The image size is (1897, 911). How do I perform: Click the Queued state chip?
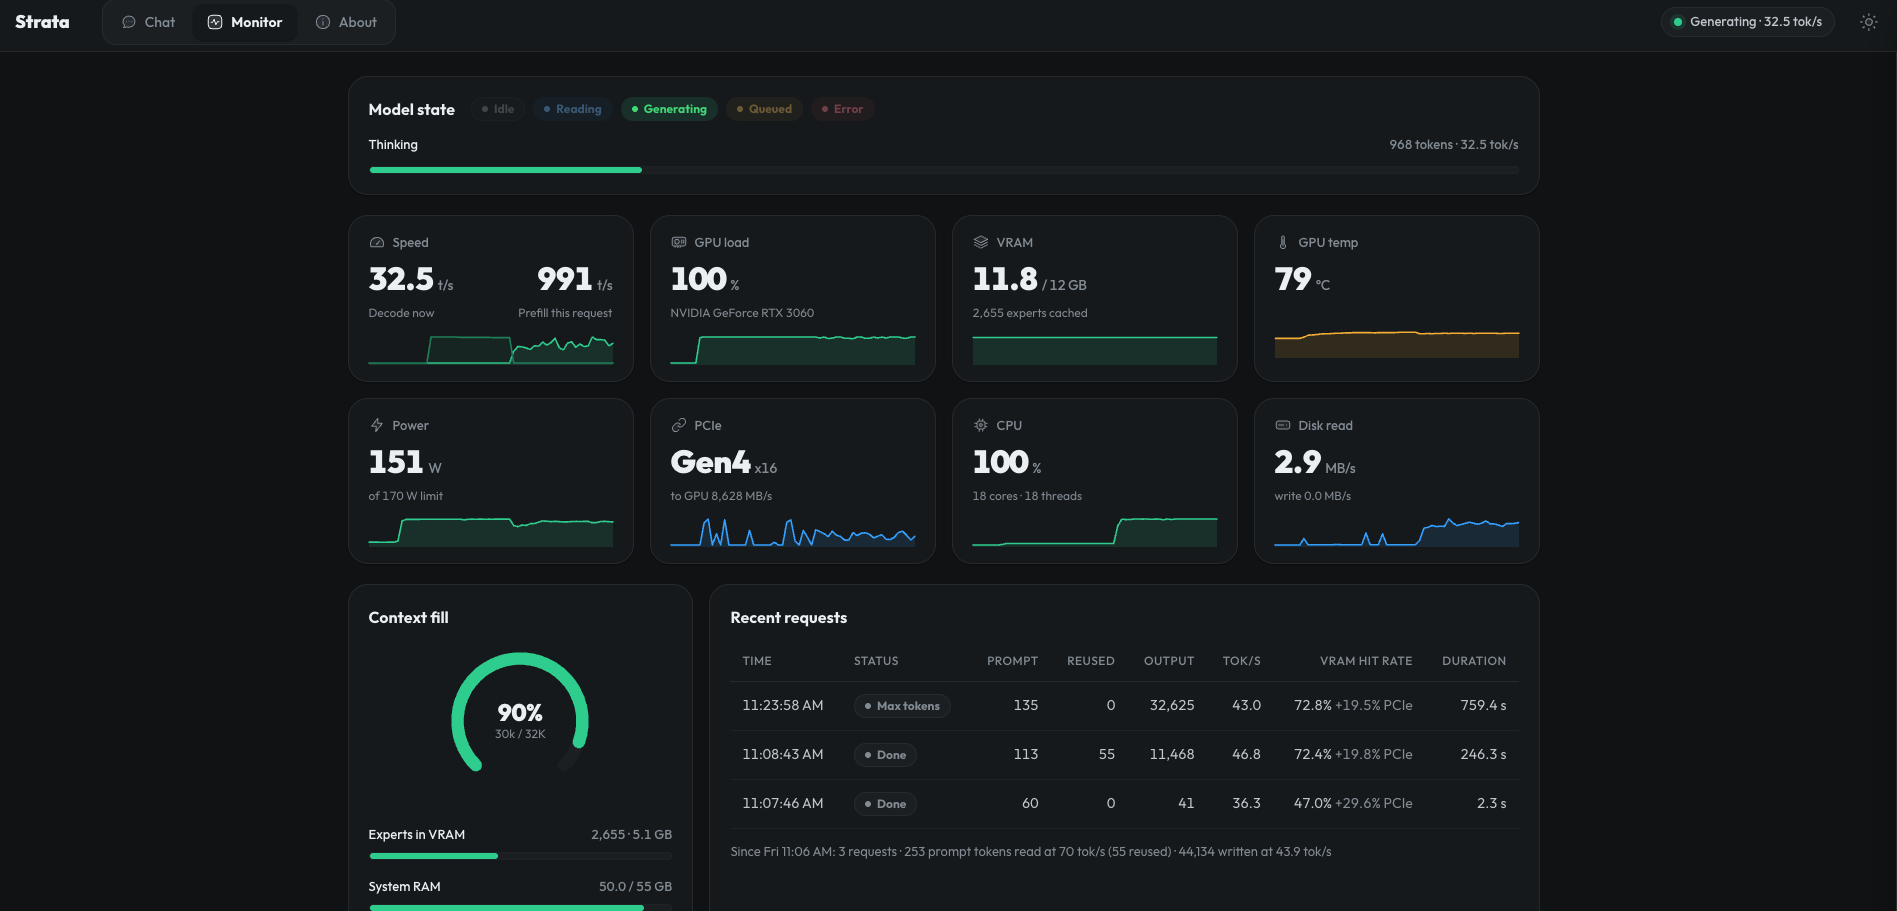[764, 109]
